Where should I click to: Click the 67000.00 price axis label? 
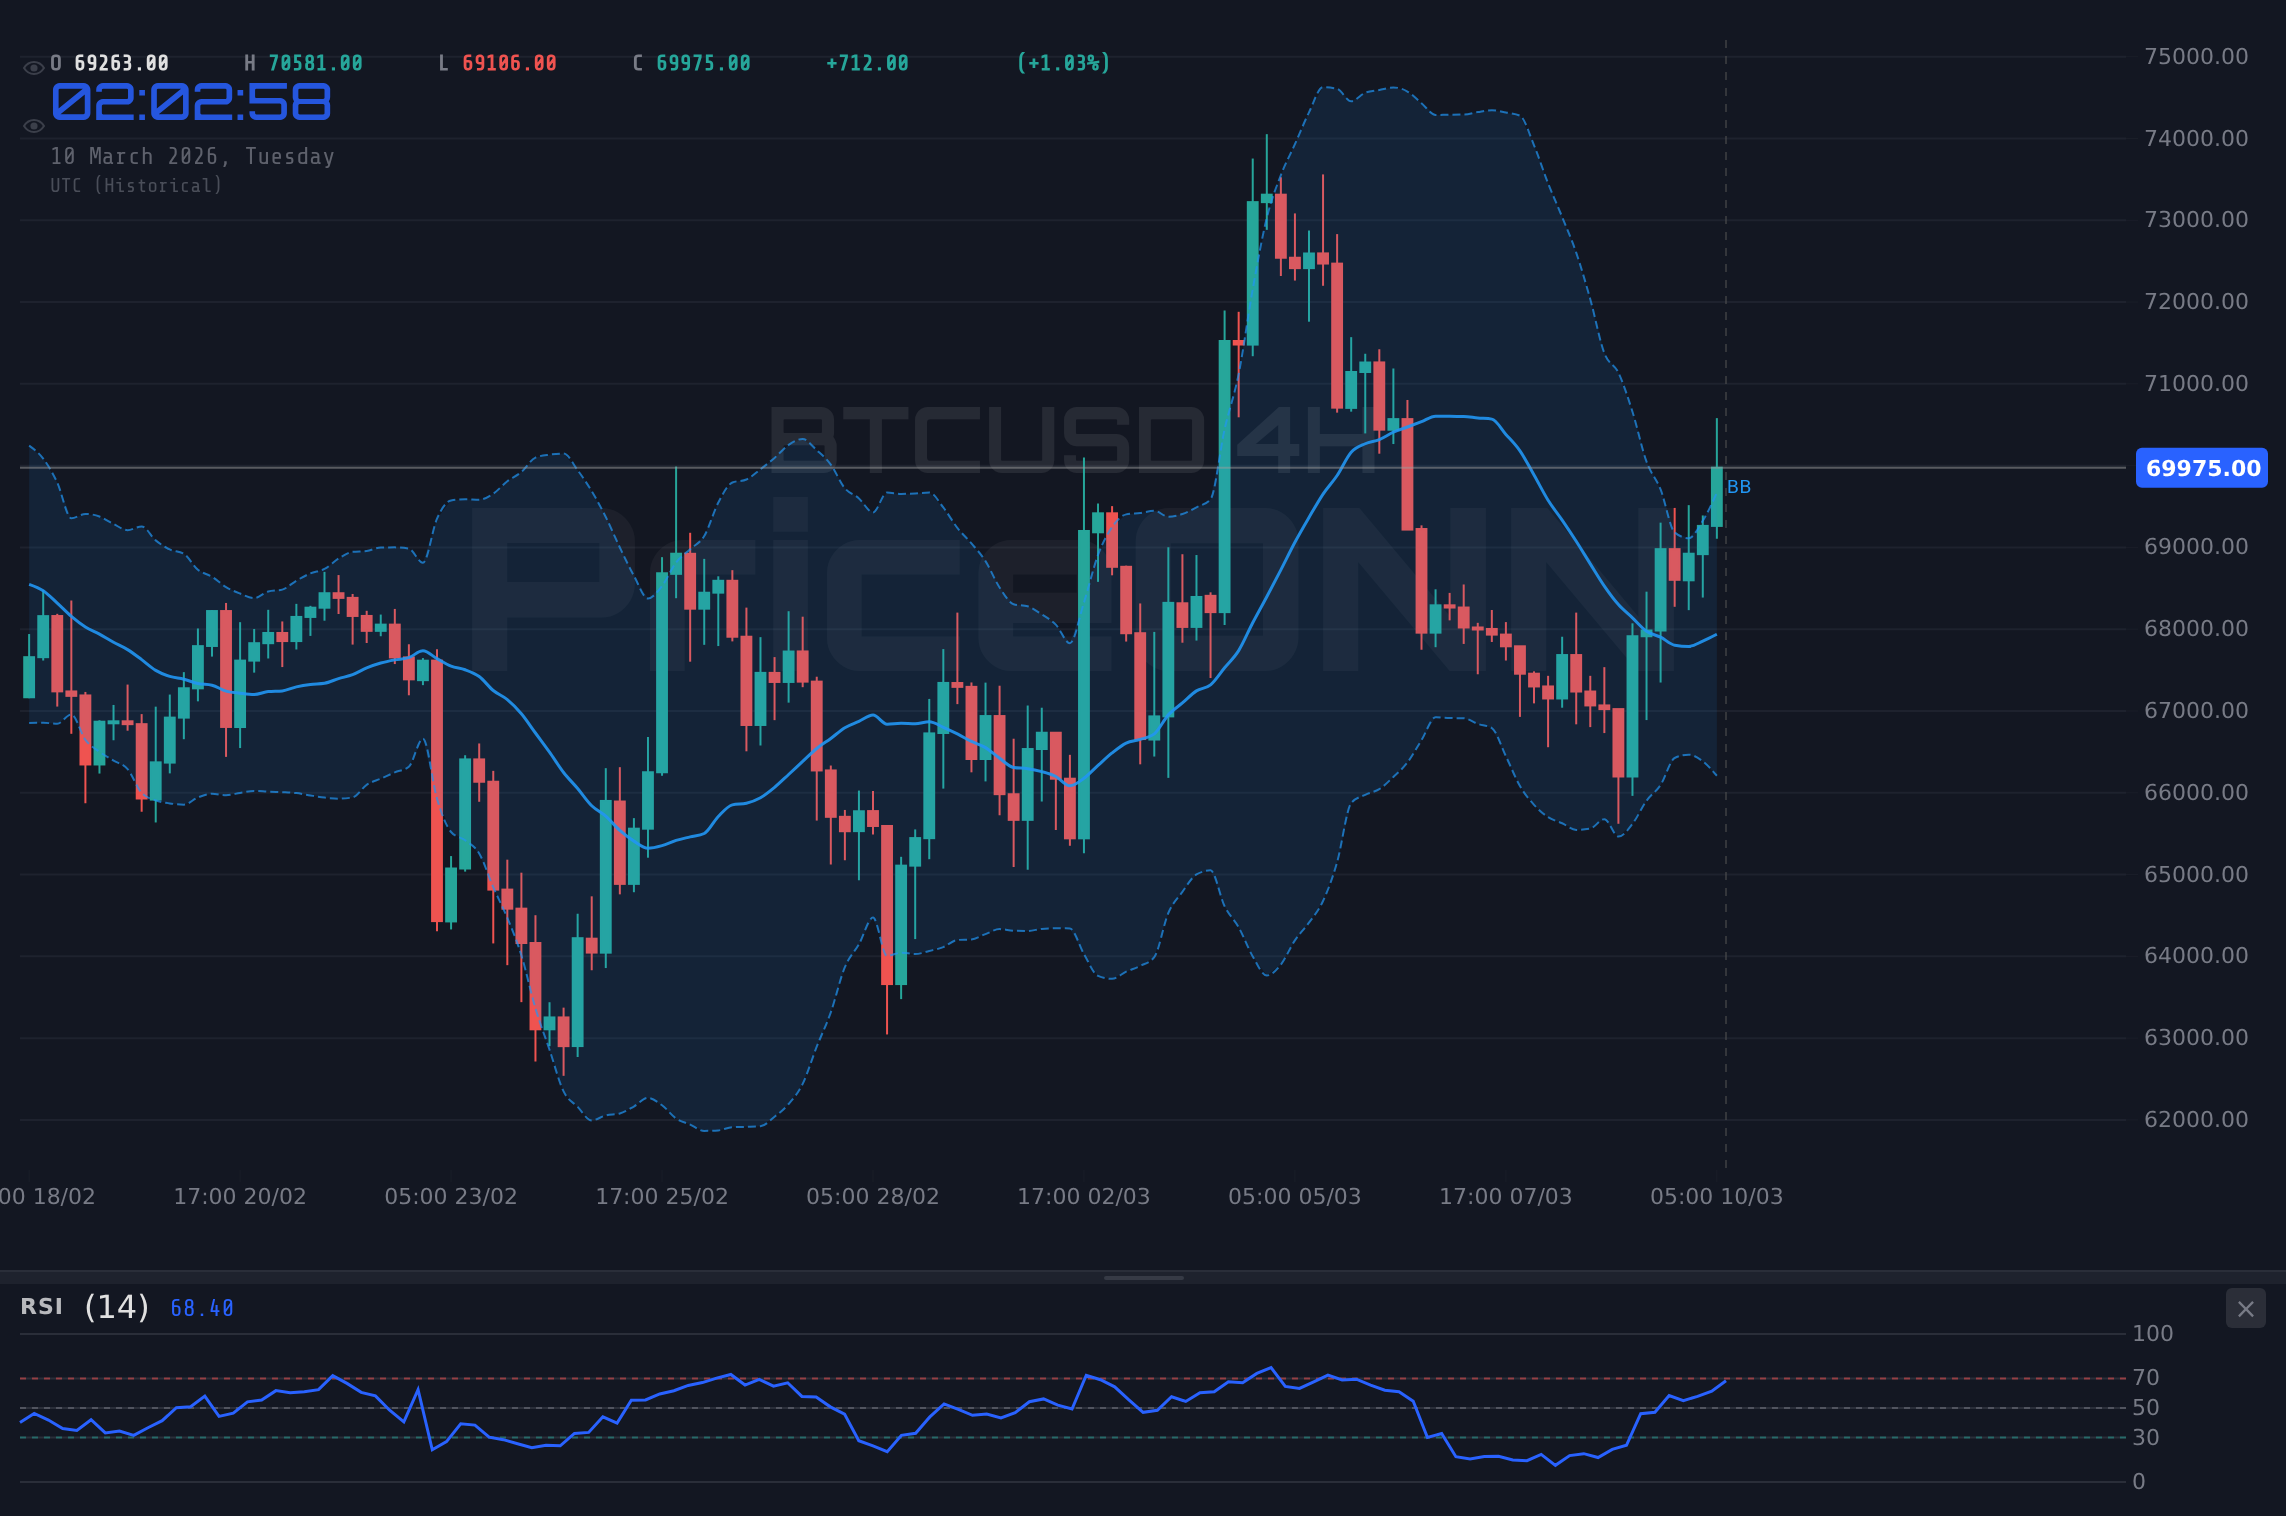tap(2196, 710)
